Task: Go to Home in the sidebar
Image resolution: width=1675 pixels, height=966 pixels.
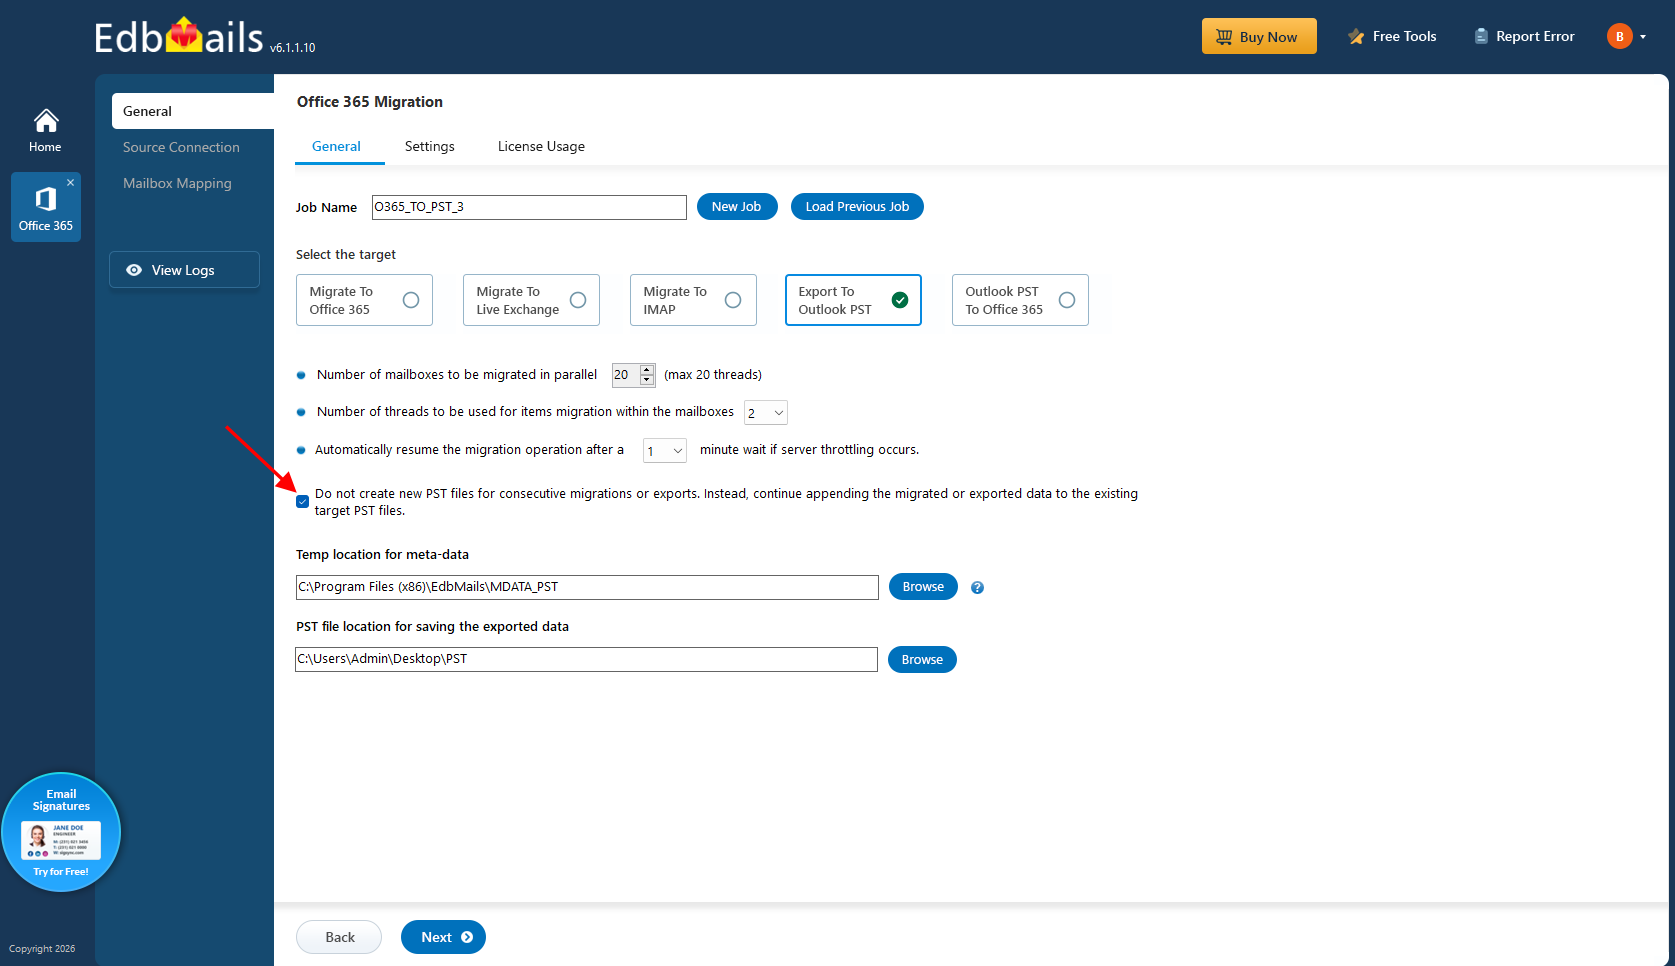Action: pos(45,130)
